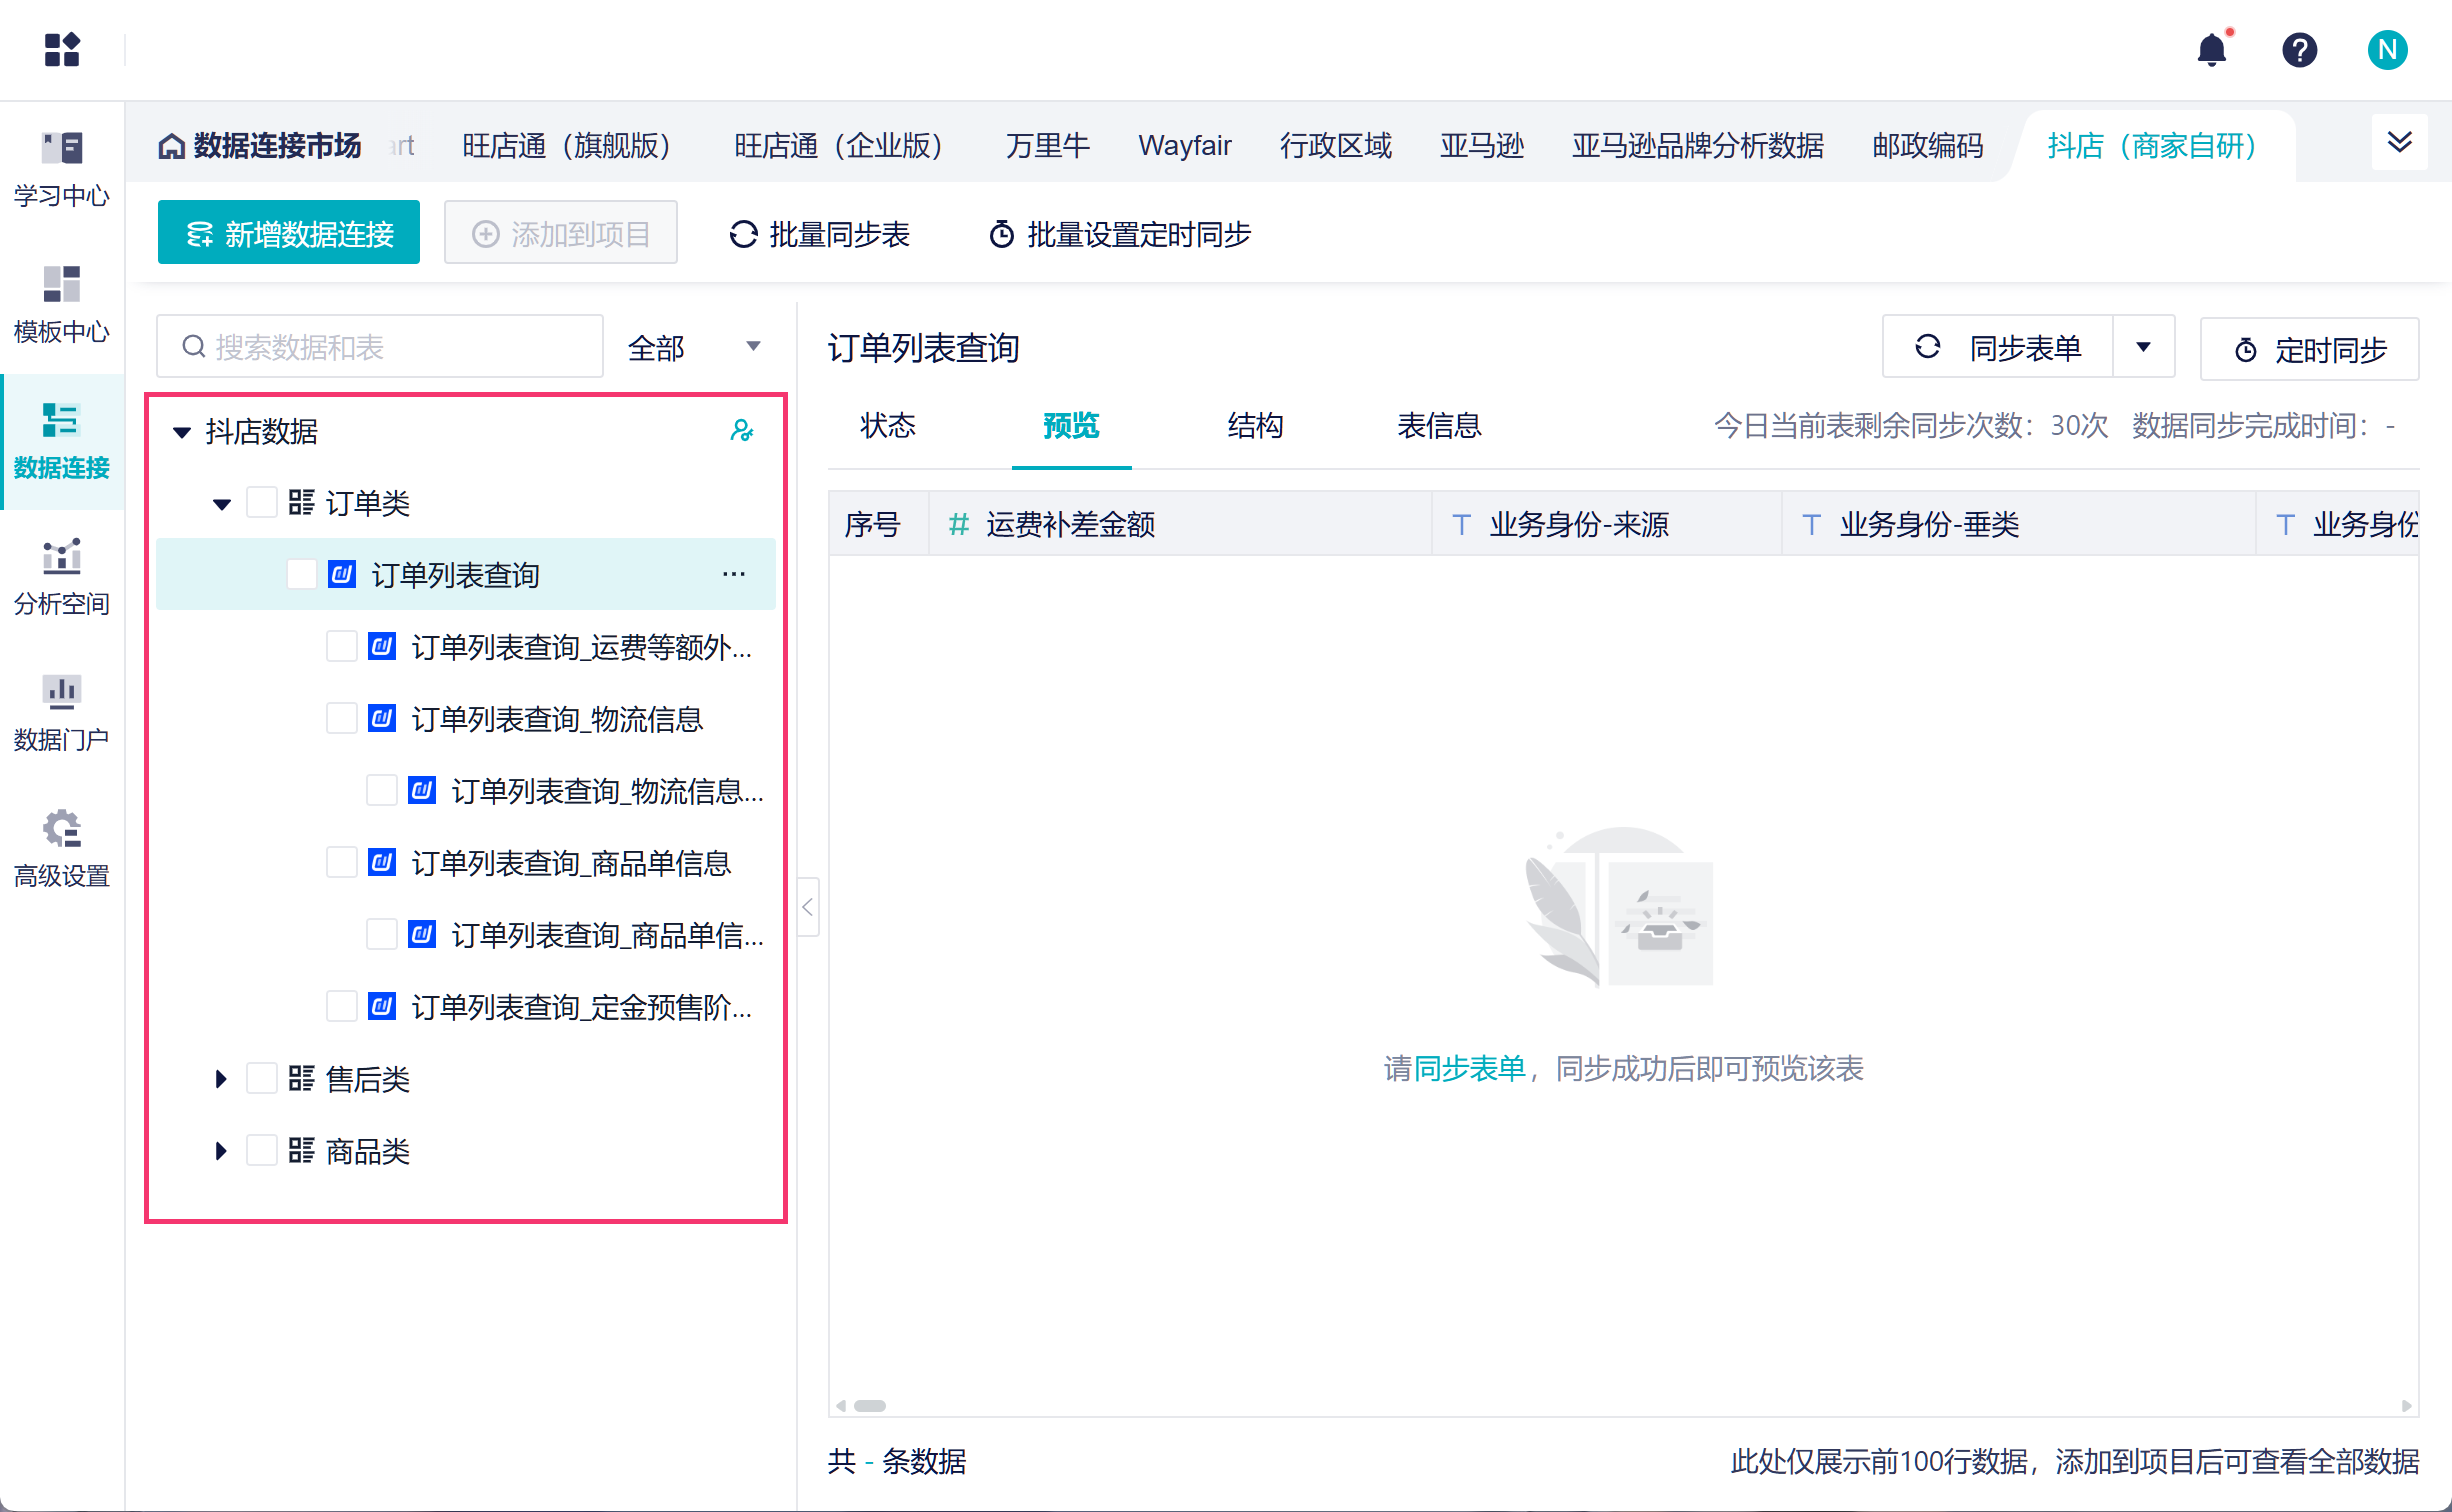Check the 商品类 checkbox
Screen dimensions: 2452x1512
point(262,1150)
